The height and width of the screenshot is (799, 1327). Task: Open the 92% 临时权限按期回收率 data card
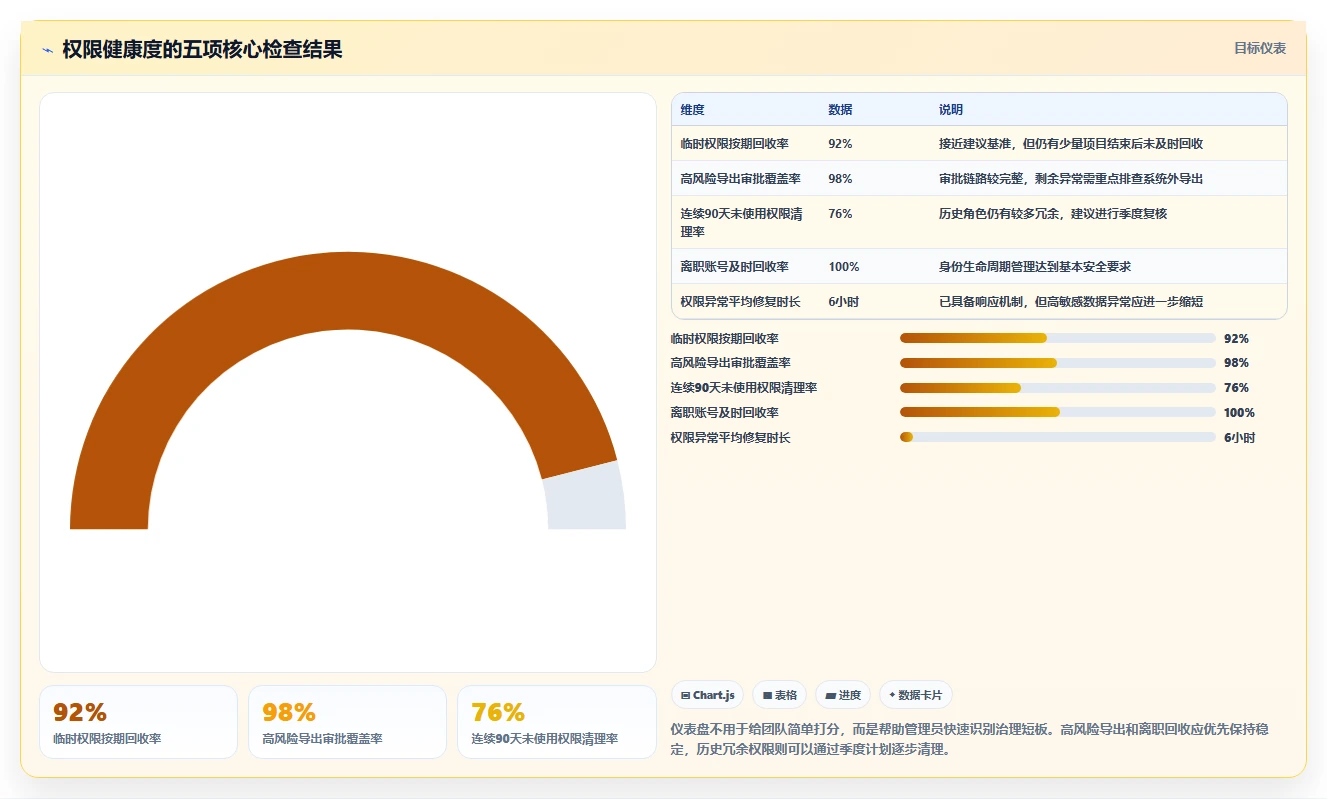click(138, 722)
